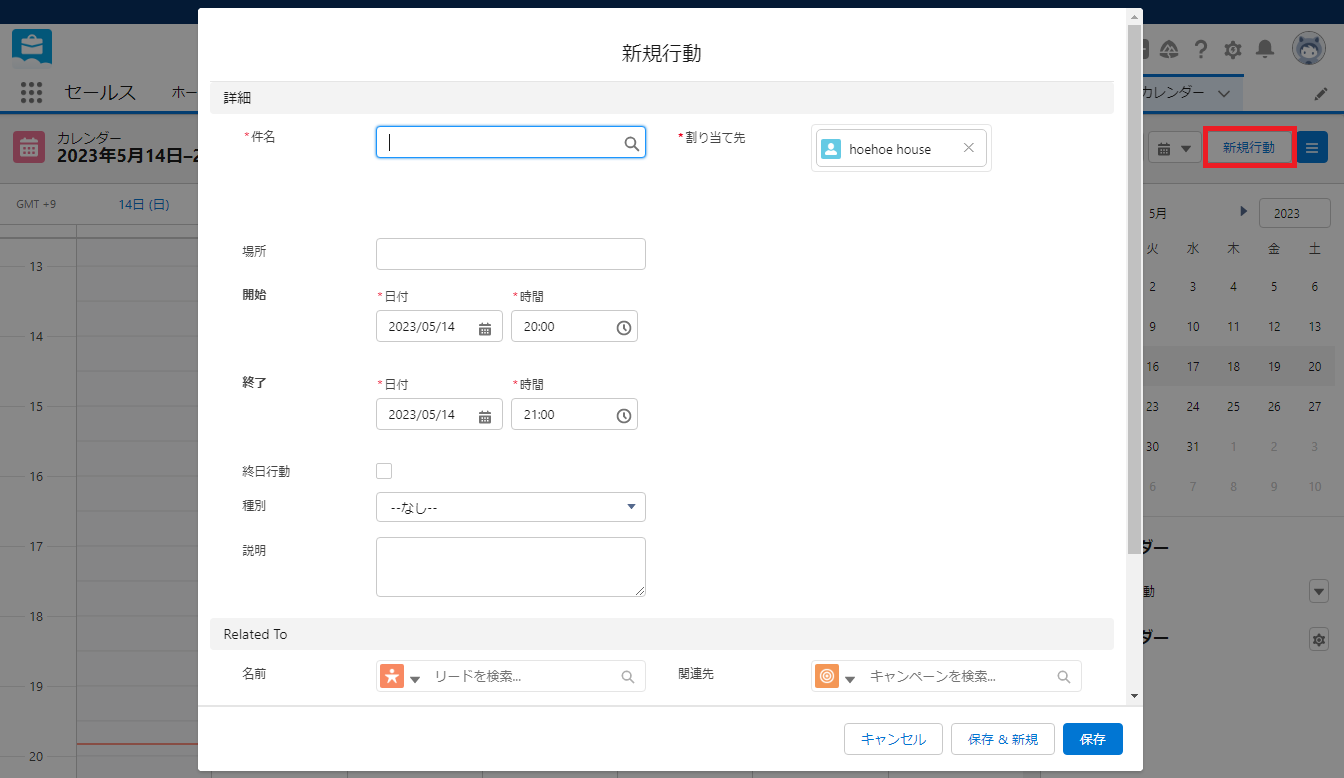Viewport: 1344px width, 778px height.
Task: Enable the 終日行動 checkbox
Action: [384, 471]
